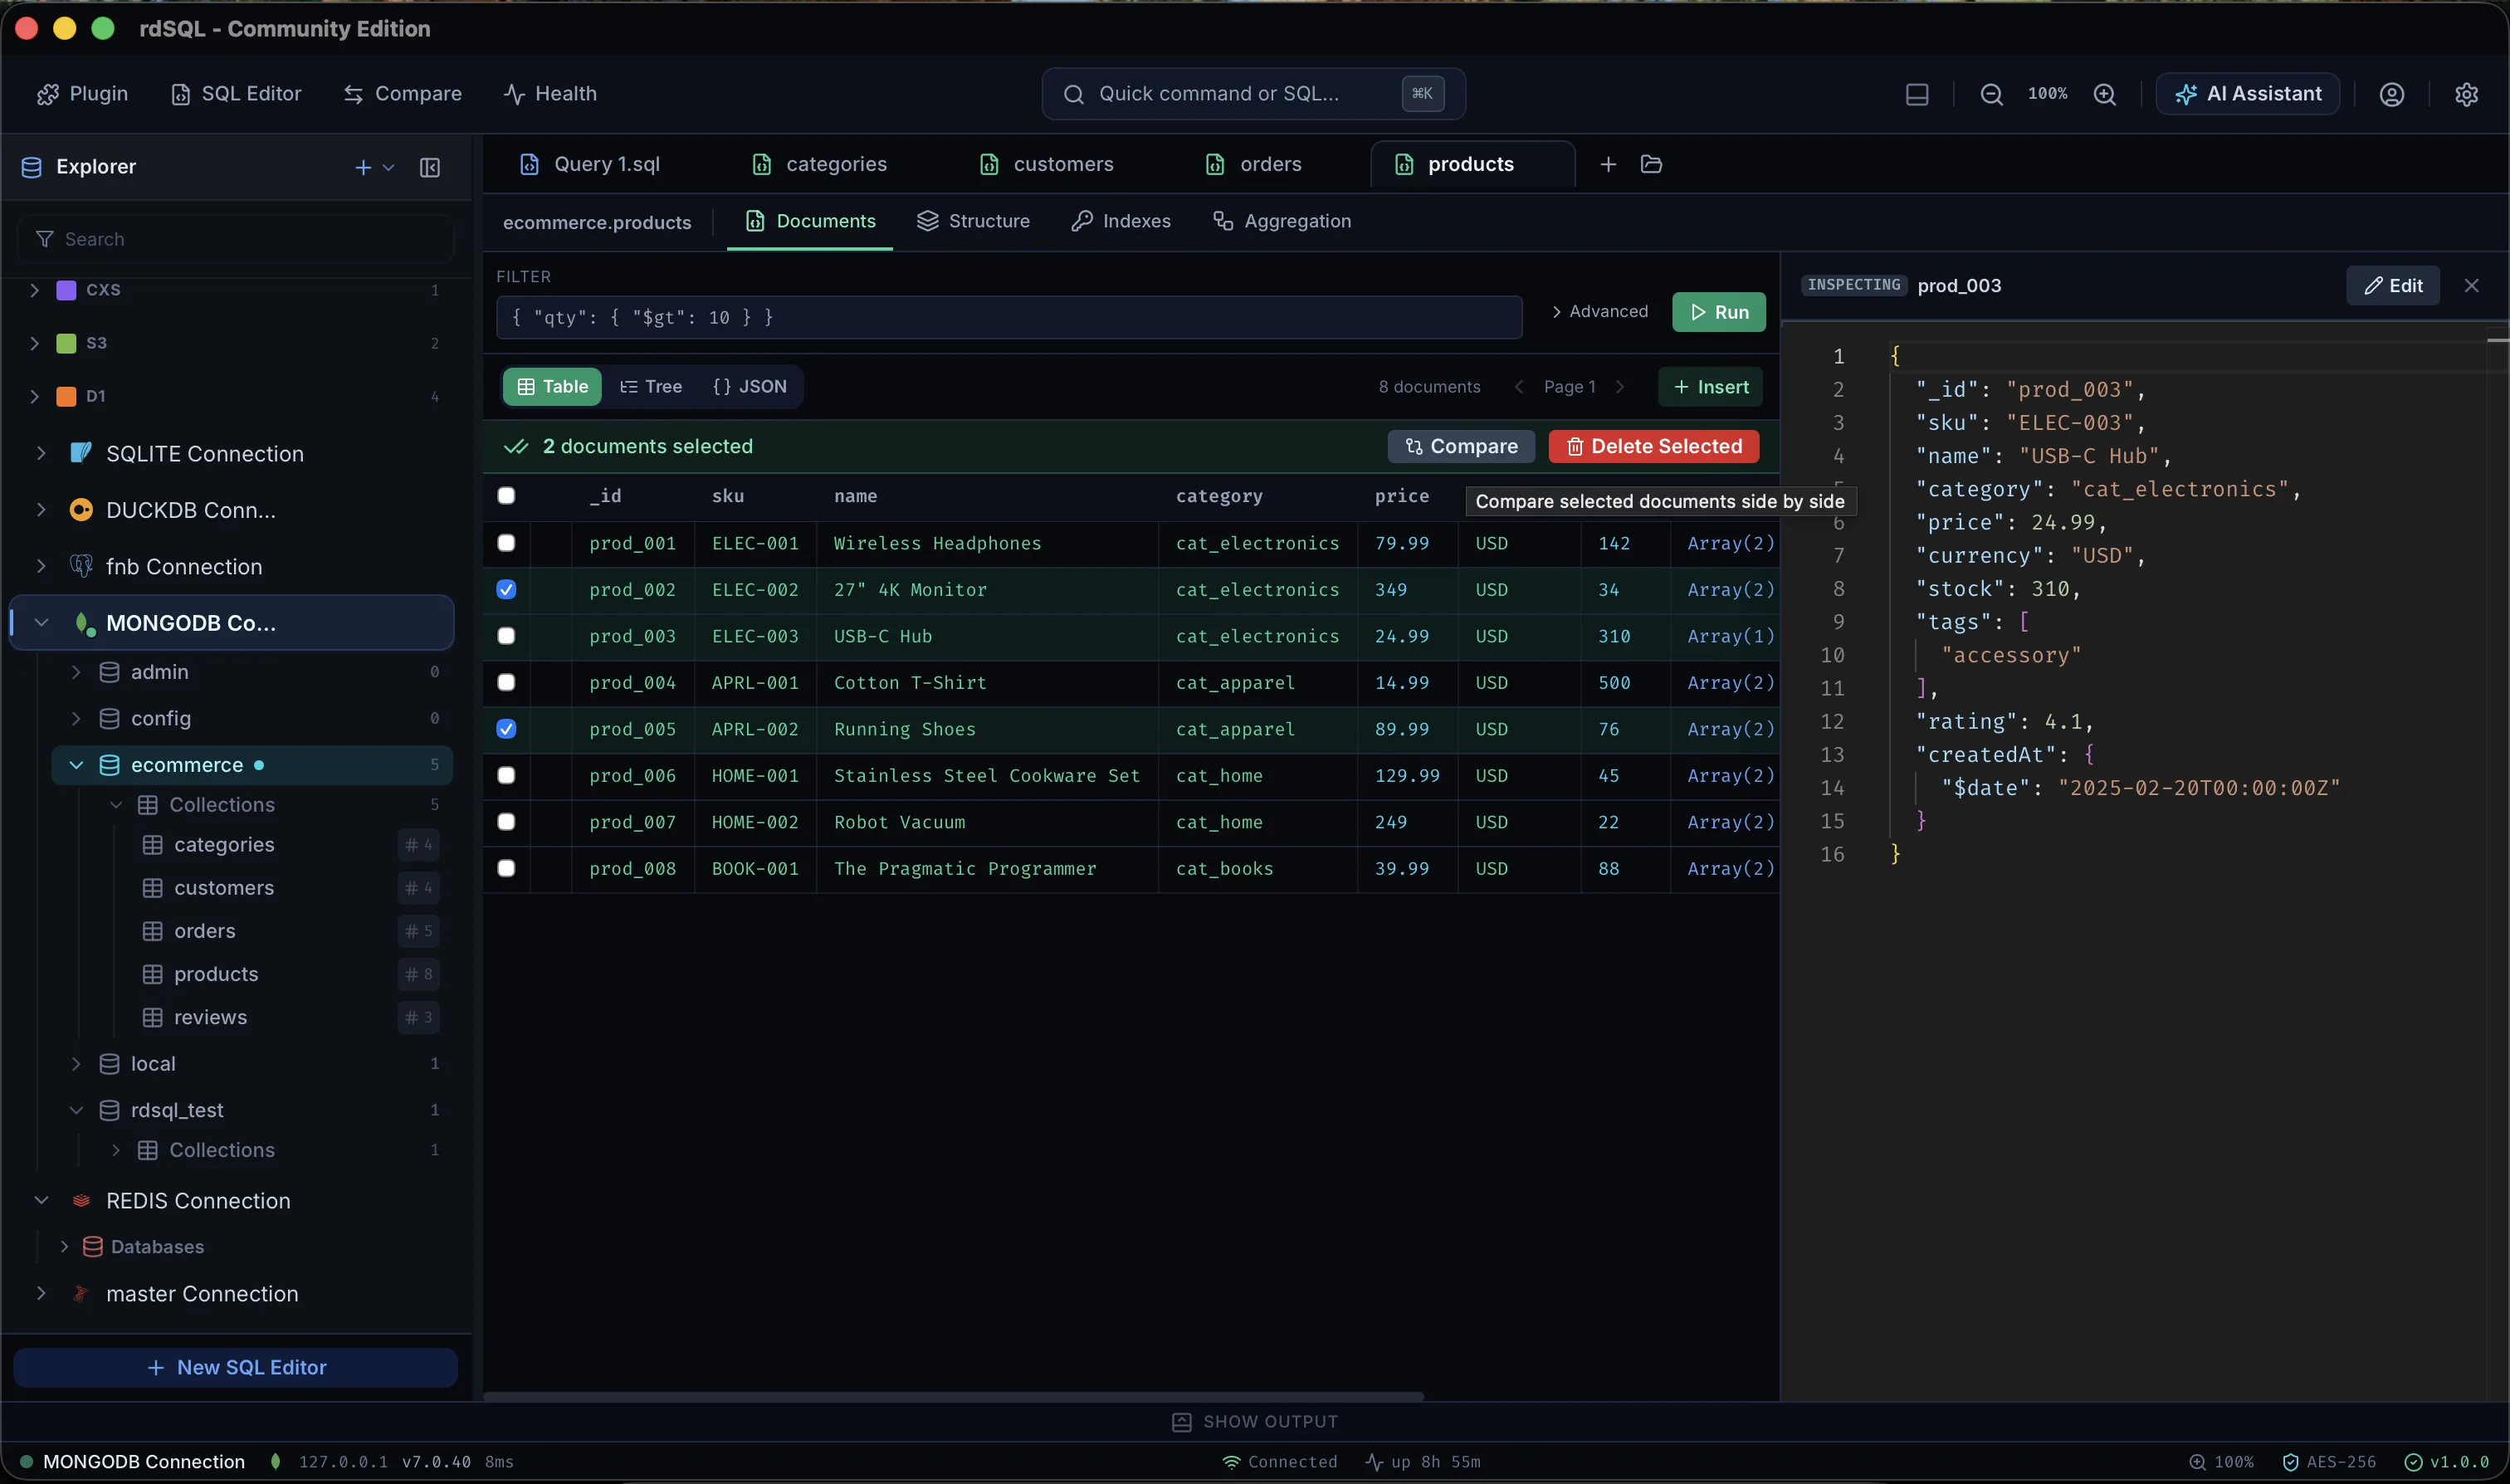Screen dimensions: 2510x1484
Task: Open the Indexes sub-tab
Action: click(1121, 221)
